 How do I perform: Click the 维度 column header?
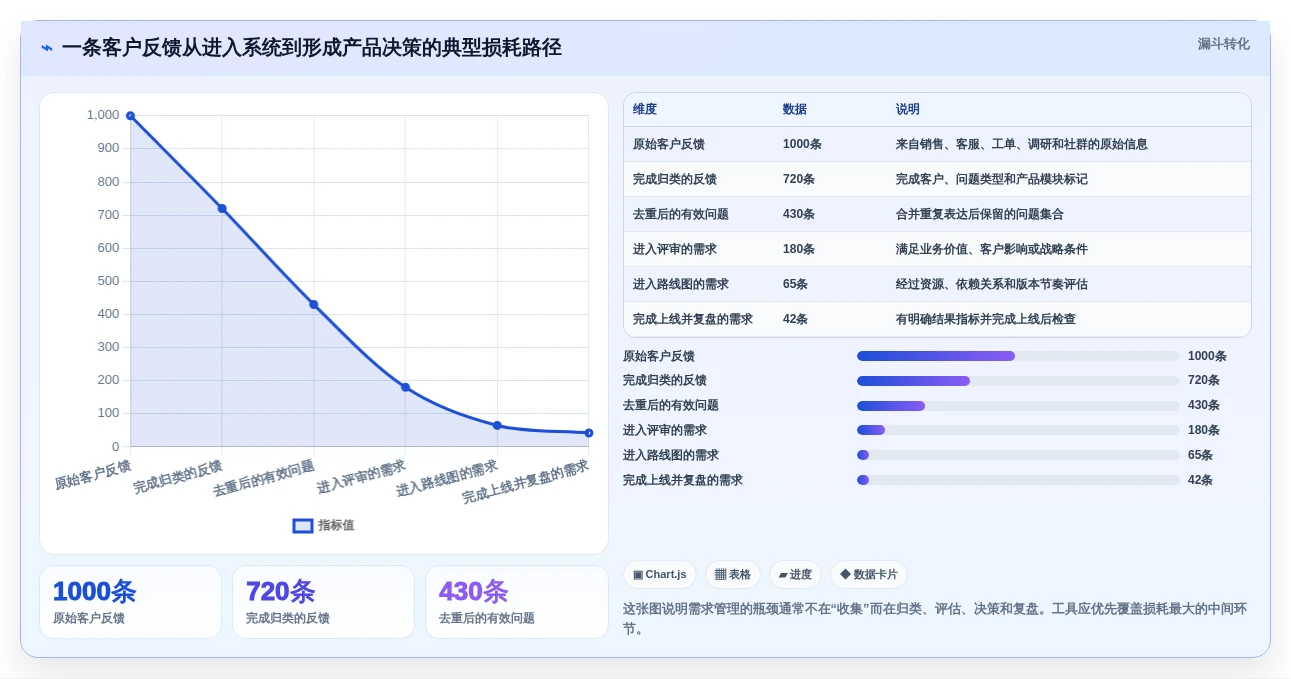(x=645, y=109)
